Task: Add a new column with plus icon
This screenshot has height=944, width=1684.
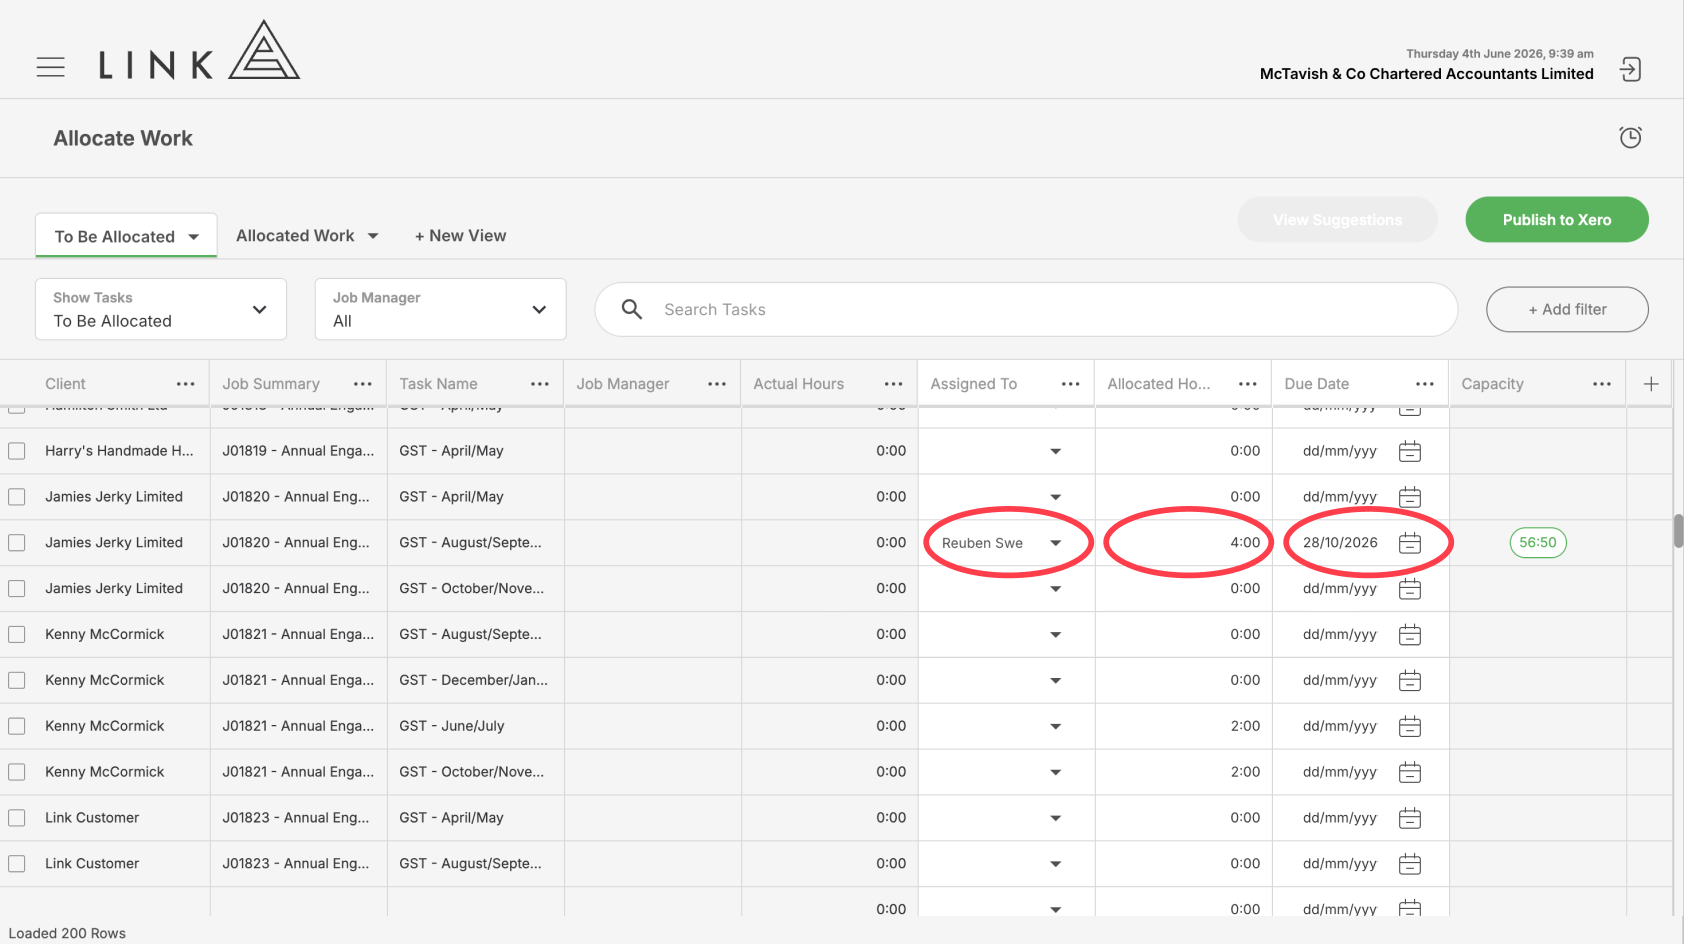Action: (1651, 384)
